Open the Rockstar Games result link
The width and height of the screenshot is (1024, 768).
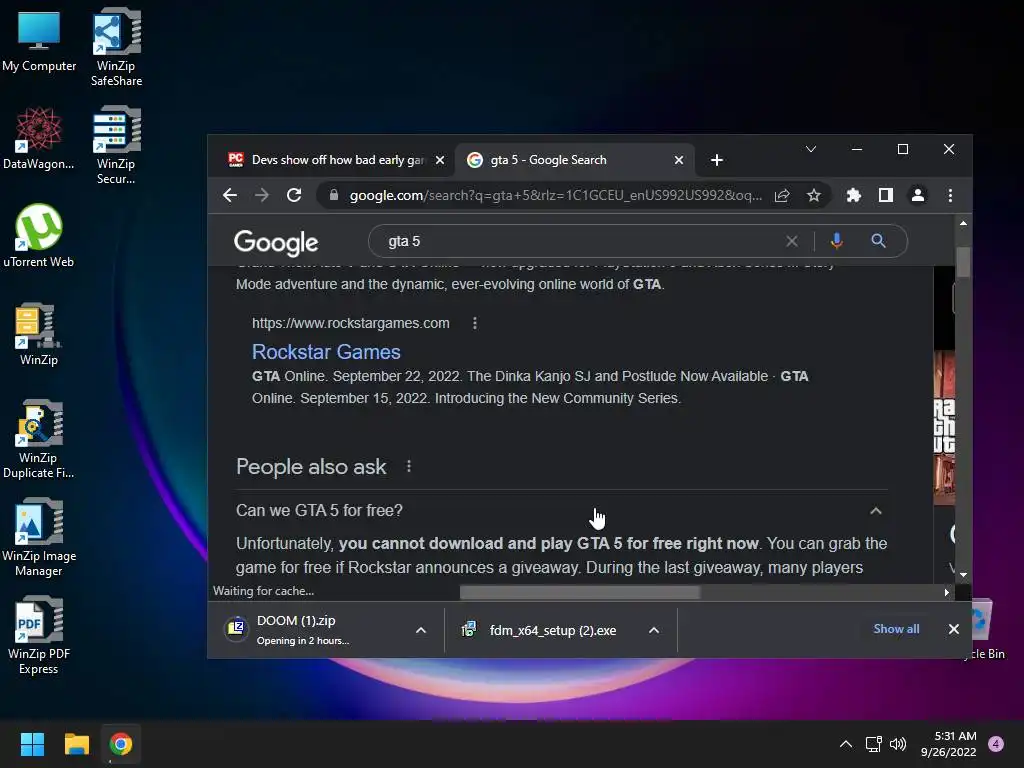click(326, 352)
